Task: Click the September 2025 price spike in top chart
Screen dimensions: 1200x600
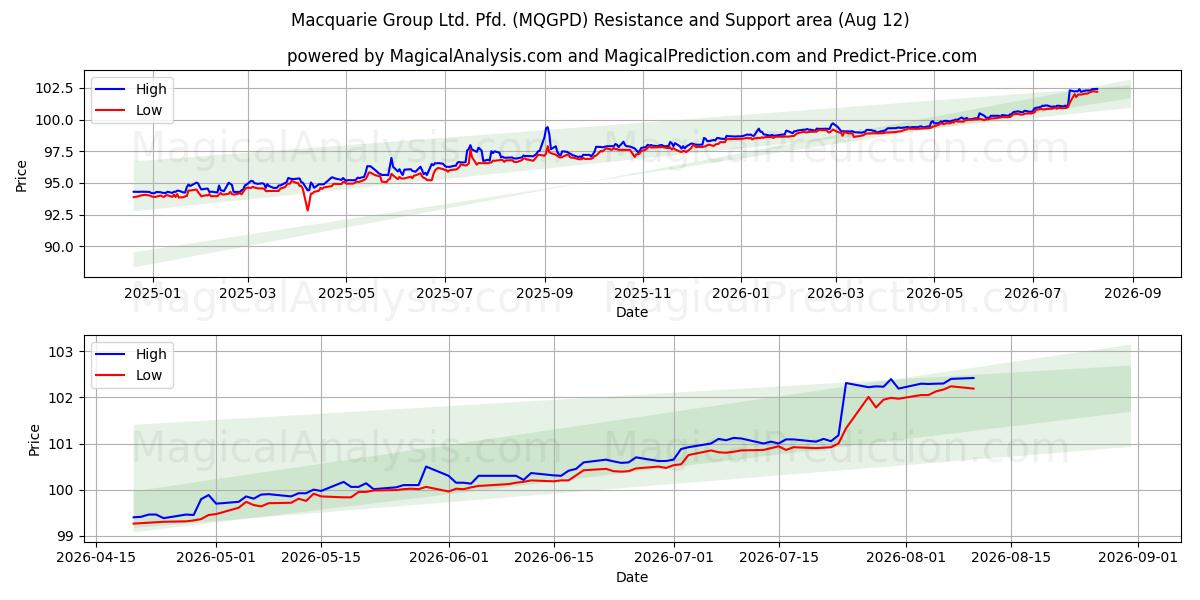Action: coord(547,128)
